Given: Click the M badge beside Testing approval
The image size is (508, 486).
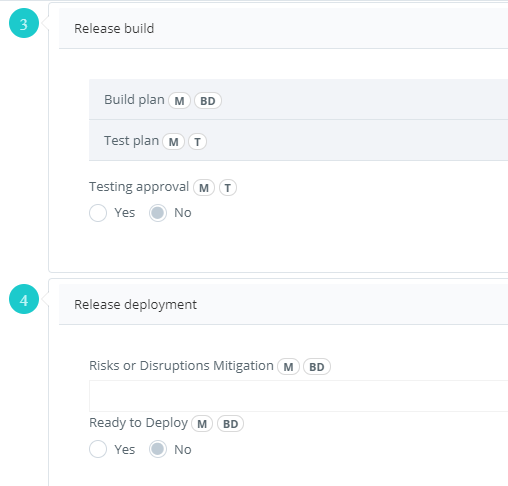Looking at the screenshot, I should tap(204, 188).
